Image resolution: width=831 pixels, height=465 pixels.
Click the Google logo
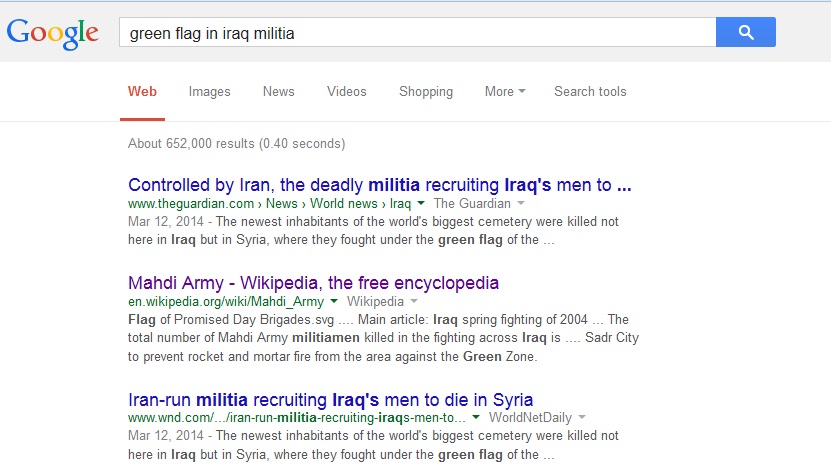pos(53,33)
